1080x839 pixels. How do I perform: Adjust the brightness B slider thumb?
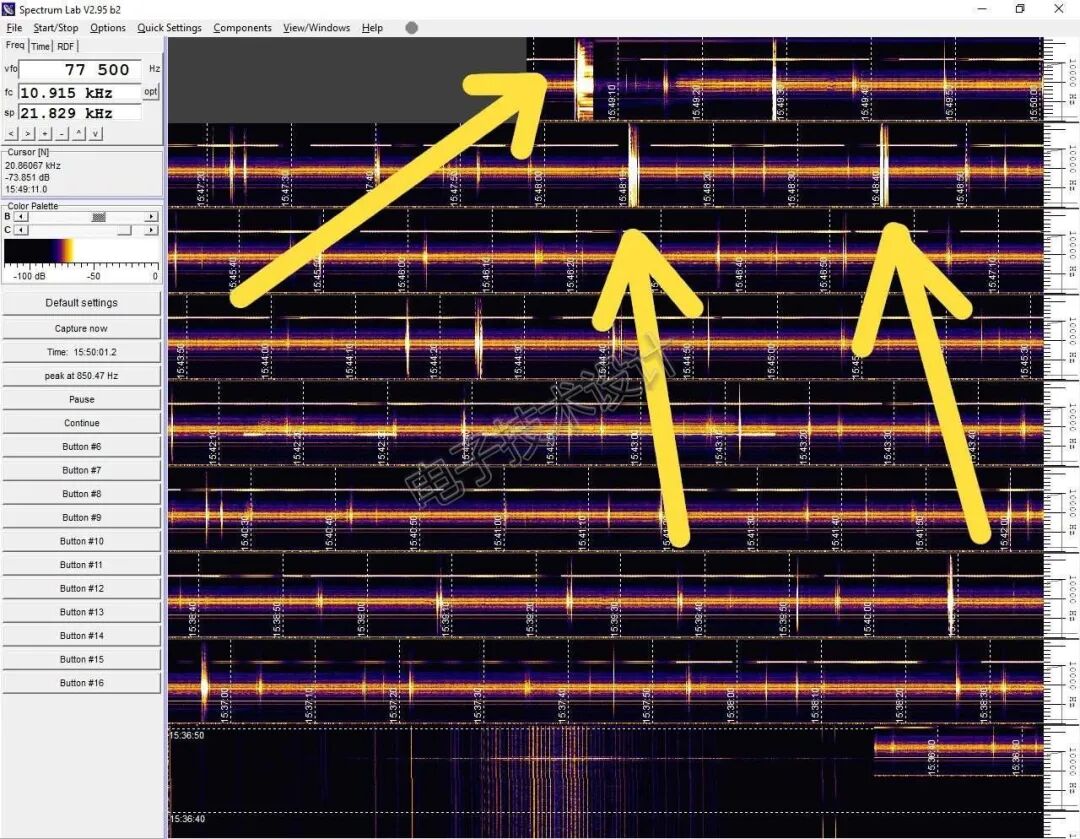pyautogui.click(x=98, y=217)
